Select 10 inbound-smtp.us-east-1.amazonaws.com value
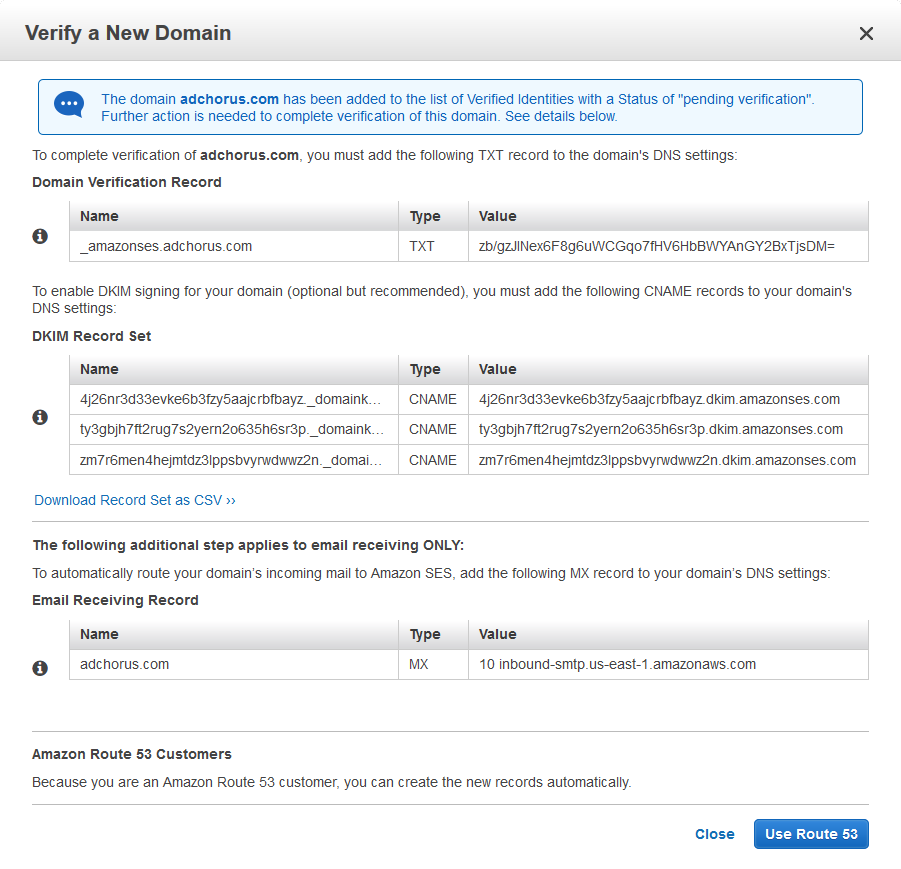 [x=668, y=664]
